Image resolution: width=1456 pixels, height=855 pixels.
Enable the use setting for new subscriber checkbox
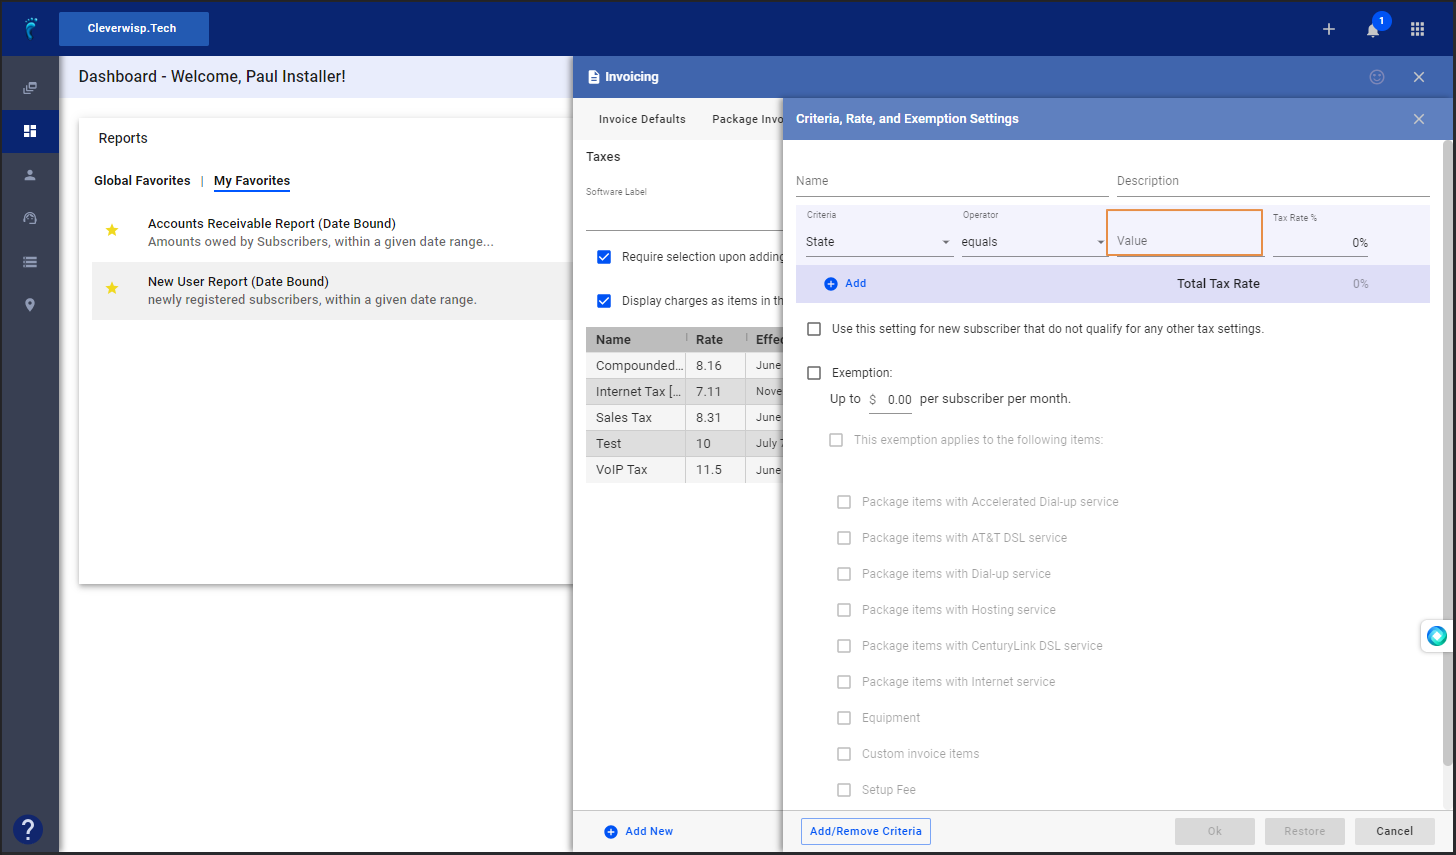tap(814, 329)
